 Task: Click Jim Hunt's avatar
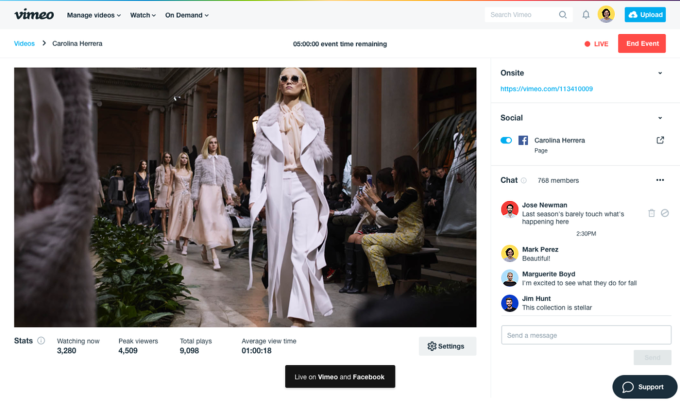coord(510,303)
